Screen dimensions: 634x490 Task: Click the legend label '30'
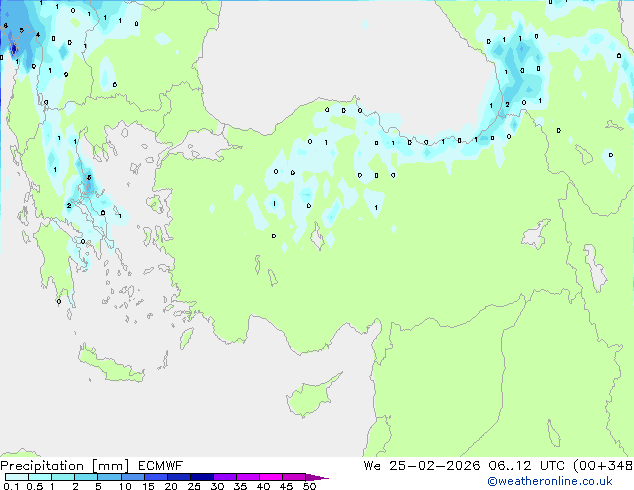click(217, 486)
